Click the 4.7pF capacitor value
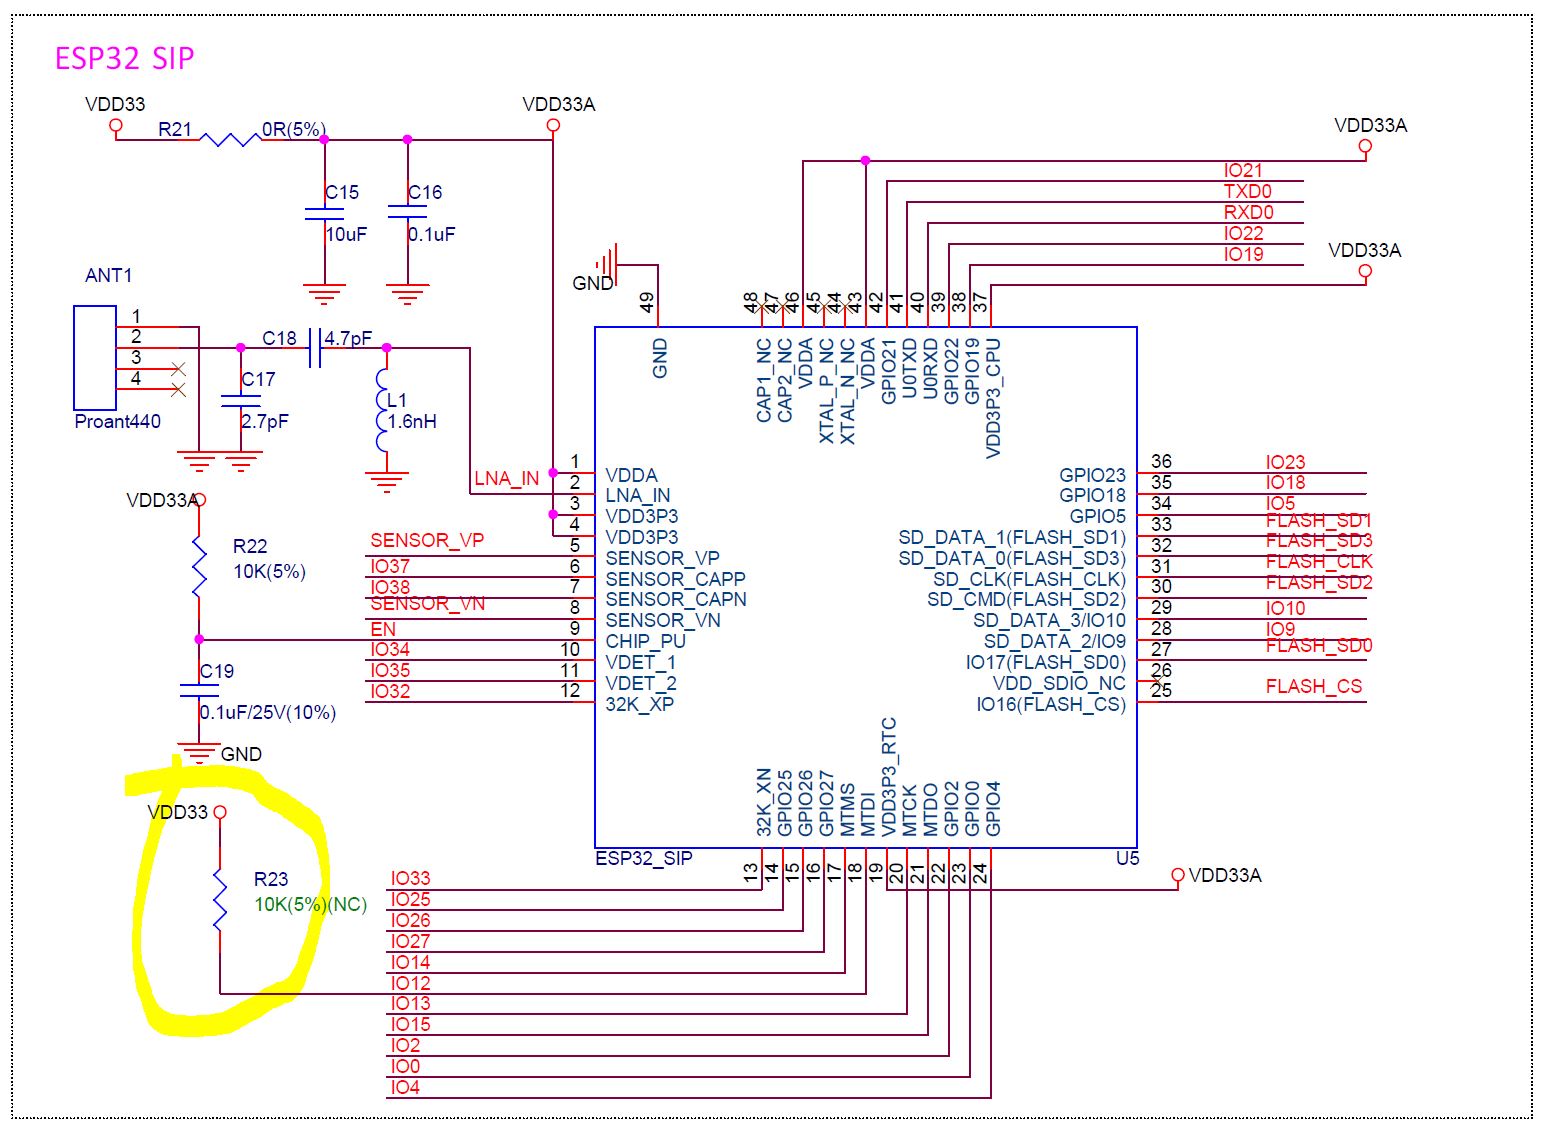Viewport: 1547px width, 1129px height. (348, 338)
